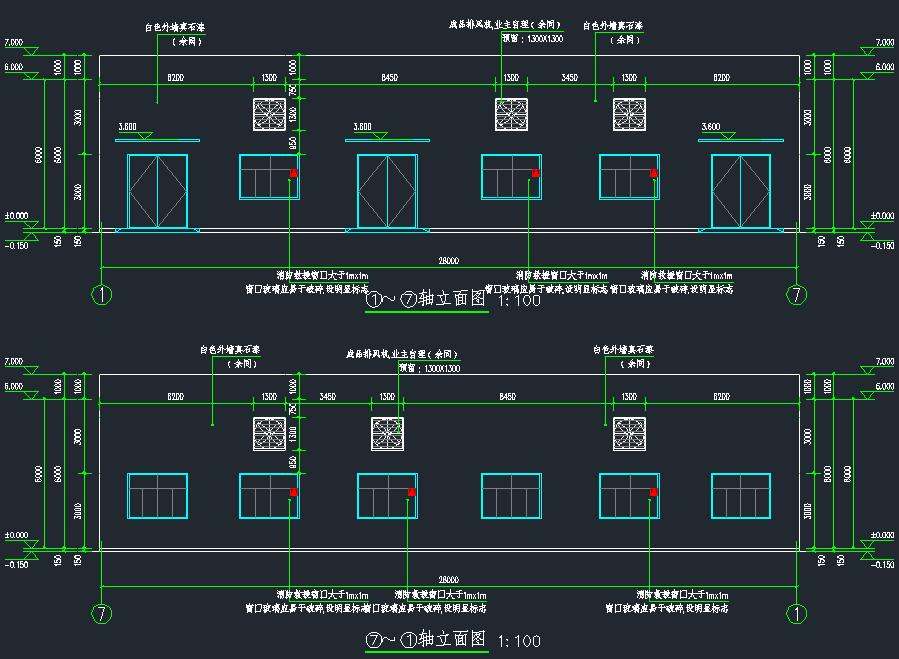899x659 pixels.
Task: Click the middle double door in ①~⑦ elevation
Action: (387, 192)
